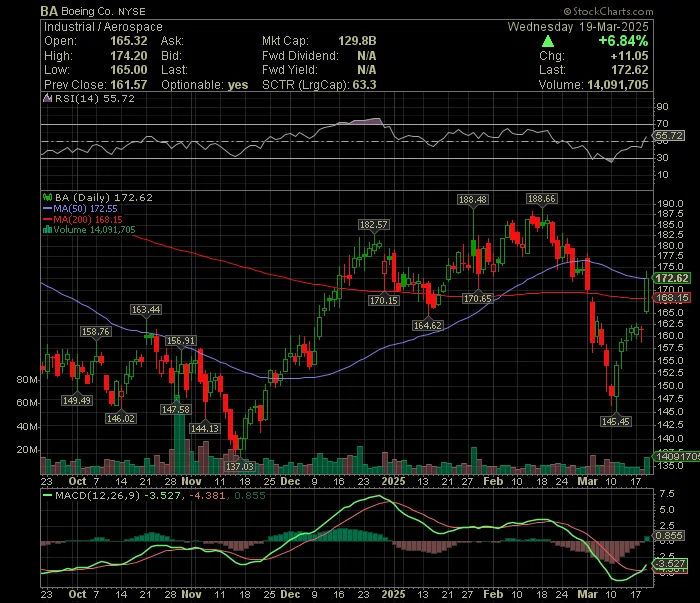Viewport: 700px width, 603px height.
Task: Click the Volume legend bar icon
Action: coord(47,230)
